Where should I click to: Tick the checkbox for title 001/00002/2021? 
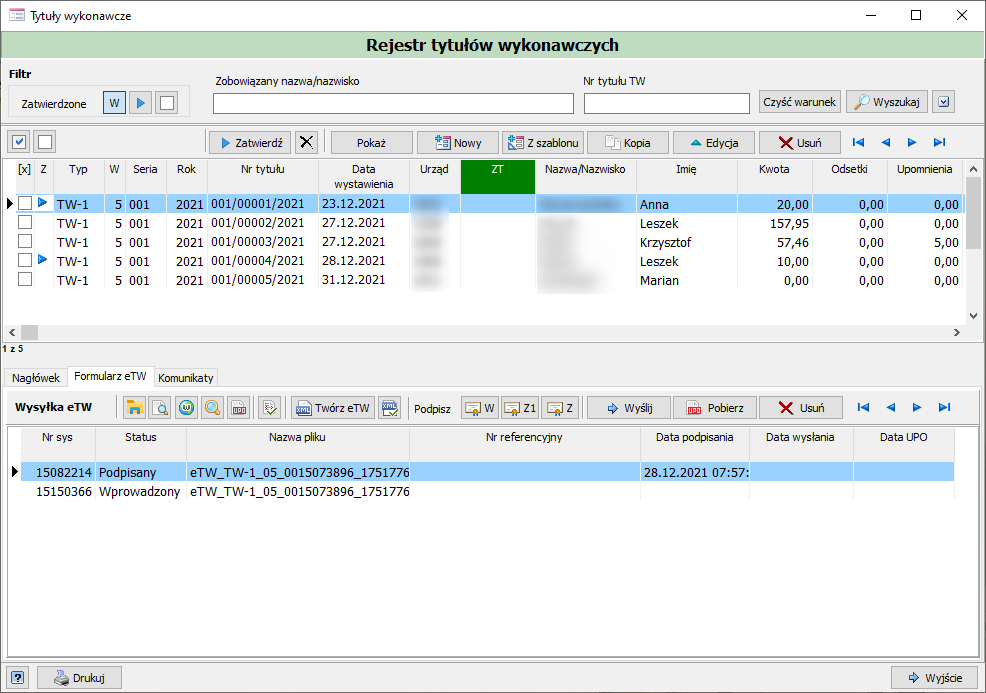coord(25,223)
